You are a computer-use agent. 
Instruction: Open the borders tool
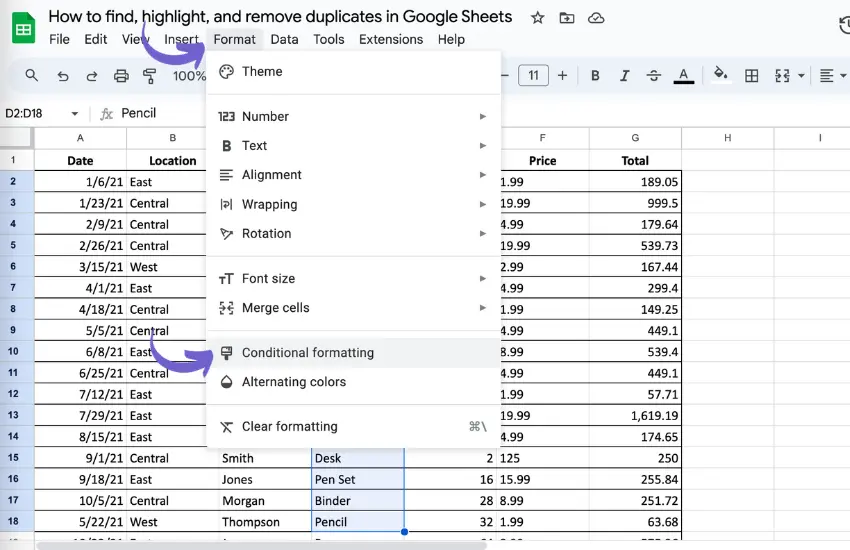pyautogui.click(x=751, y=75)
